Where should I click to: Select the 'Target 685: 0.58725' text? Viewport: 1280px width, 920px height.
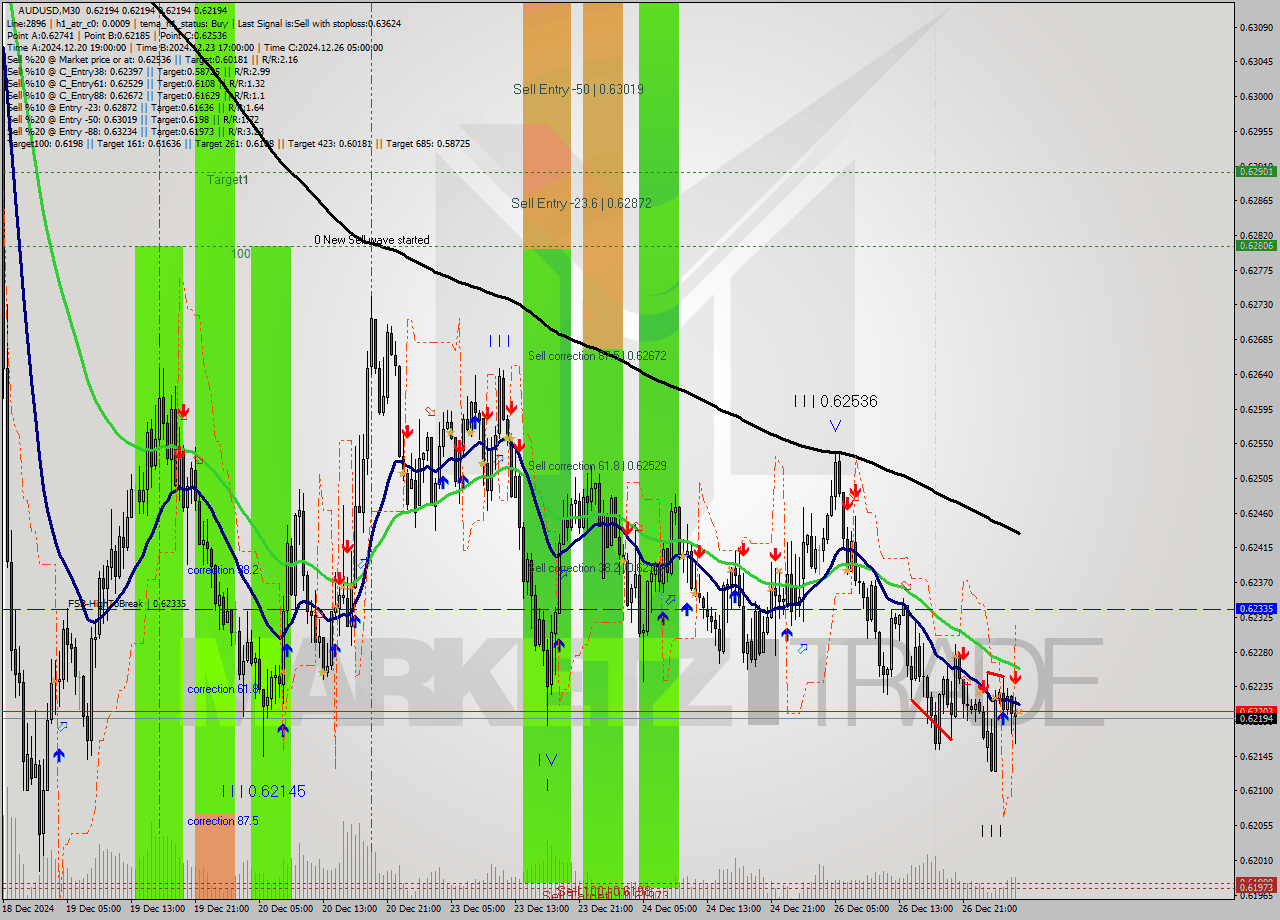pyautogui.click(x=428, y=144)
